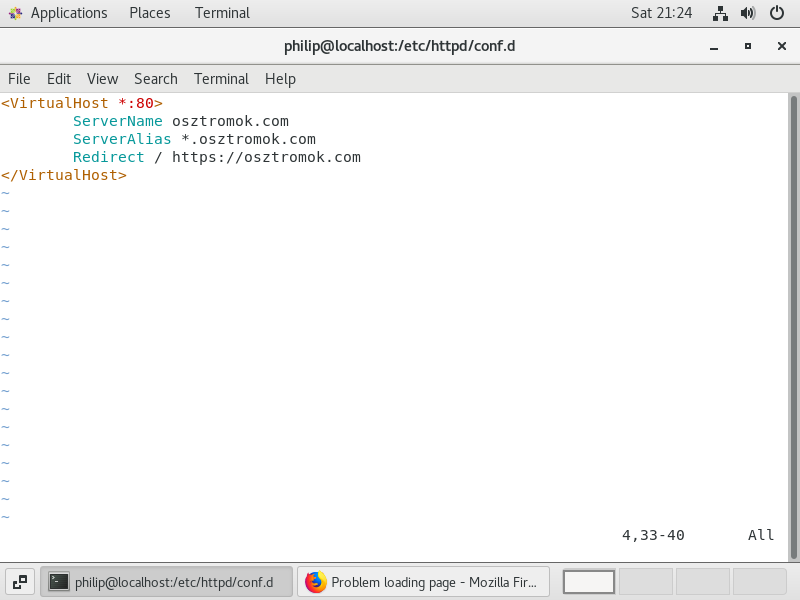This screenshot has height=600, width=800.
Task: Select the third workspace in the switcher
Action: [703, 582]
